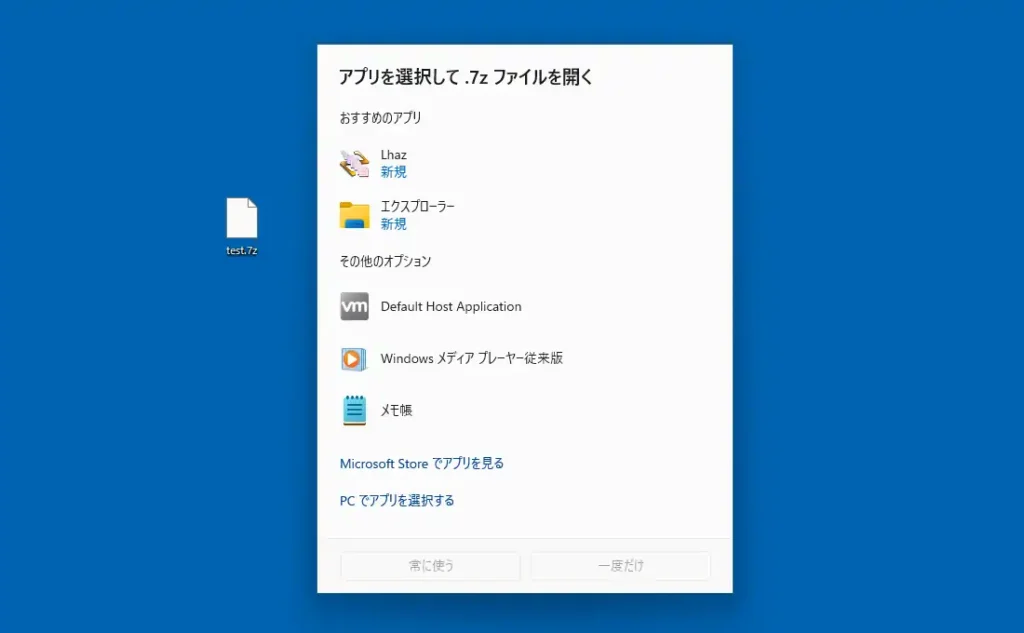
Task: Open the file with エクスプローラー
Action: pos(417,206)
